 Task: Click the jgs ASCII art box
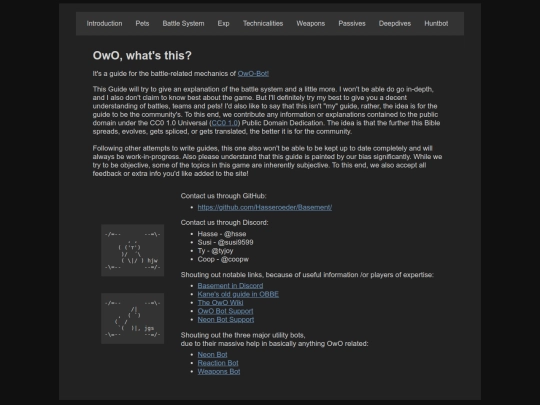[133, 319]
